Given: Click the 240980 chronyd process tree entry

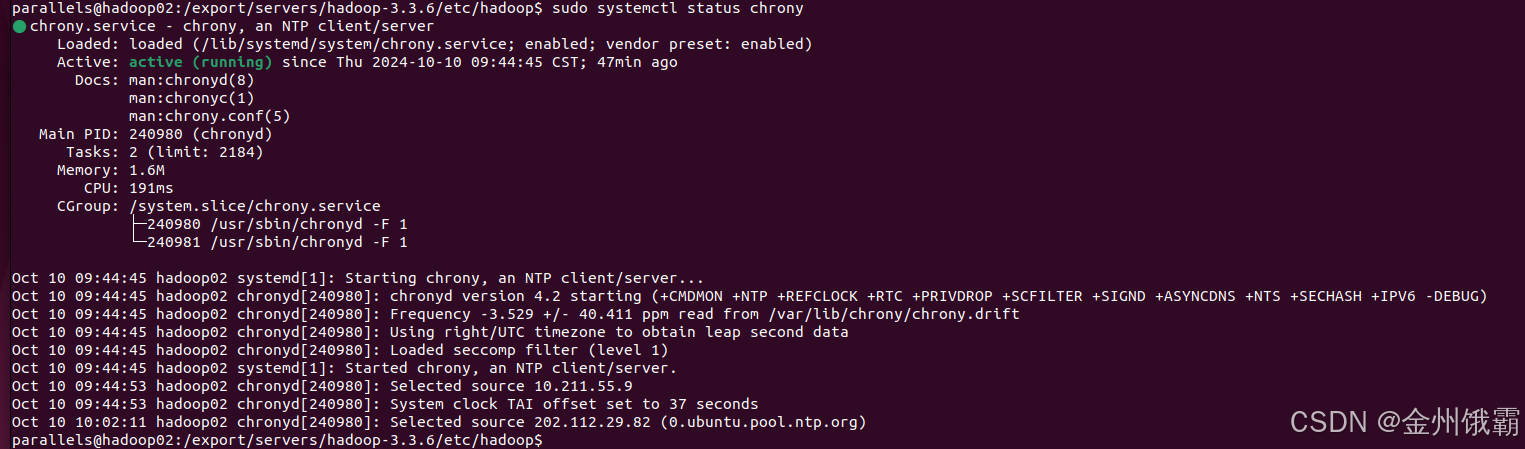Looking at the screenshot, I should point(277,224).
